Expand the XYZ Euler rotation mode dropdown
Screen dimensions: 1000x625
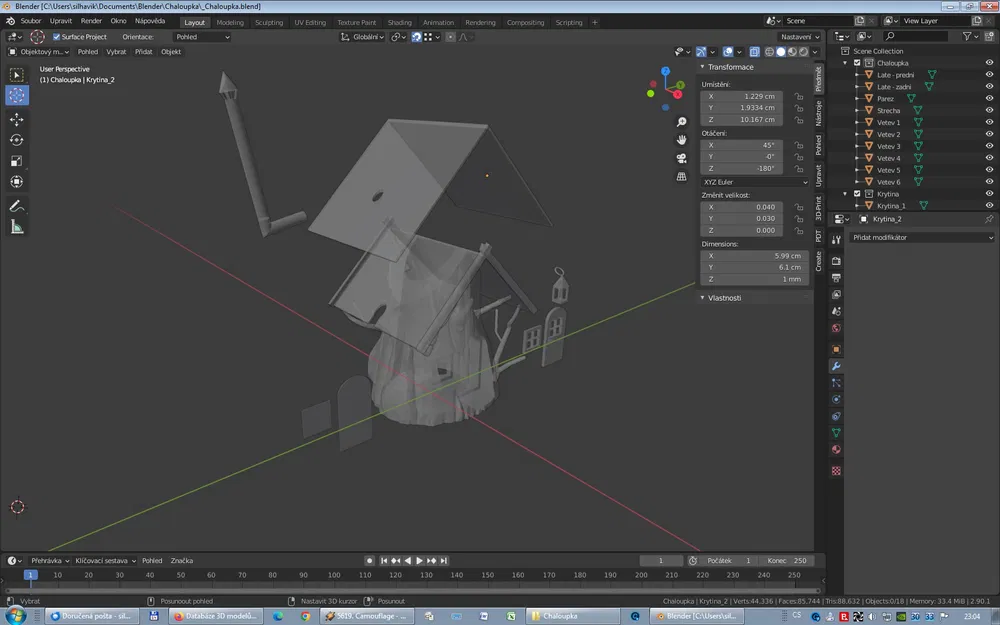point(754,182)
